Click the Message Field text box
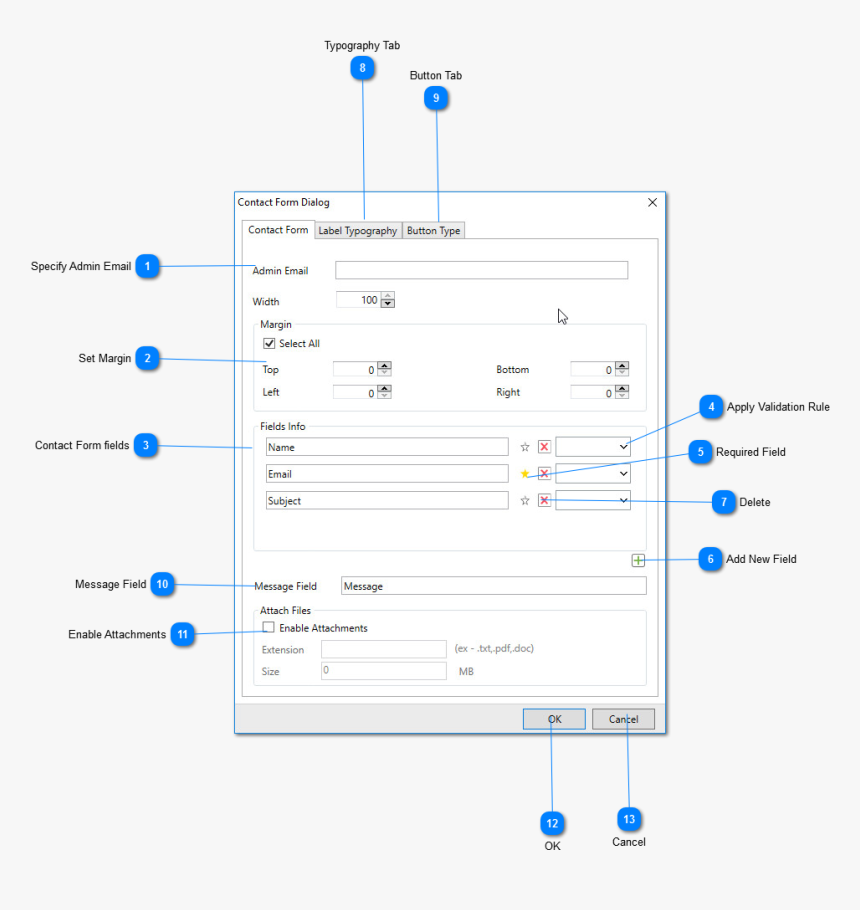The image size is (860, 910). (494, 586)
